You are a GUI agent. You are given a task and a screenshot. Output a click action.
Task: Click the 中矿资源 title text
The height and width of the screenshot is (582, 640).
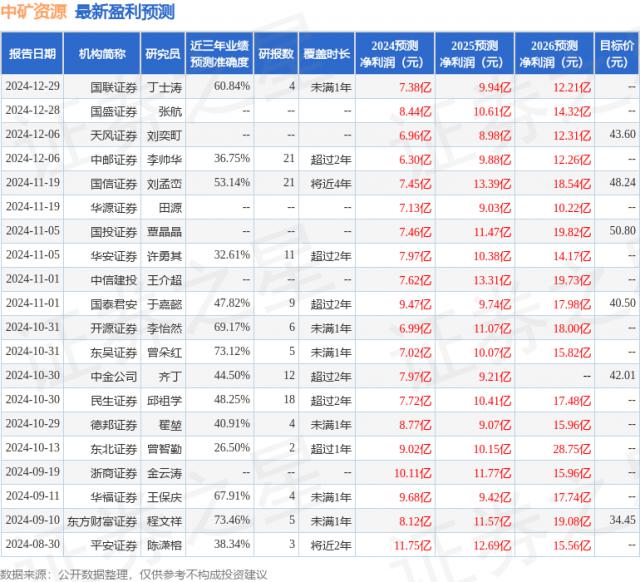tap(35, 13)
